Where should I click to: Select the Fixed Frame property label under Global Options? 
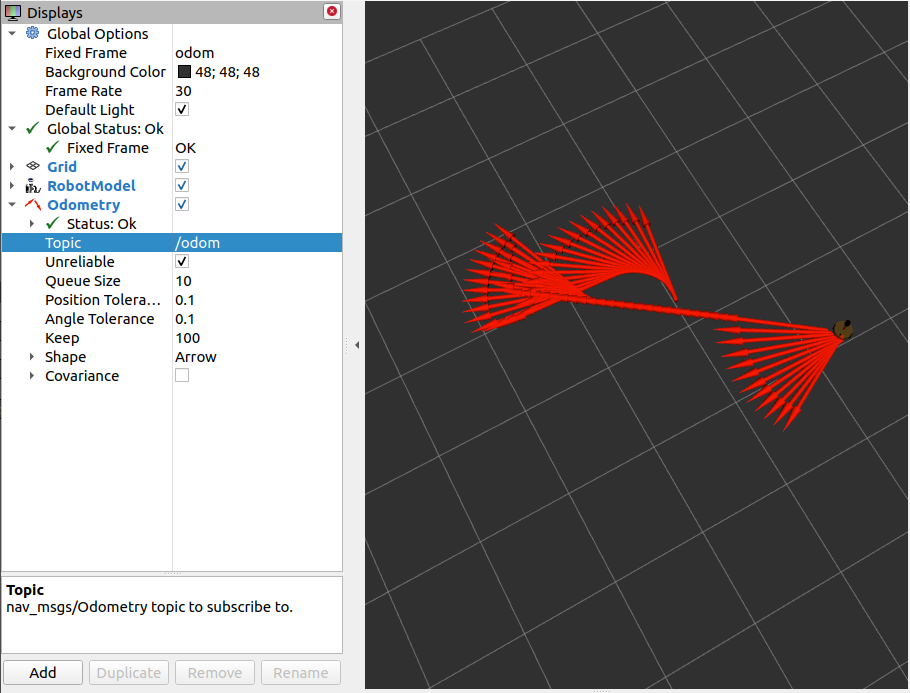pyautogui.click(x=86, y=53)
